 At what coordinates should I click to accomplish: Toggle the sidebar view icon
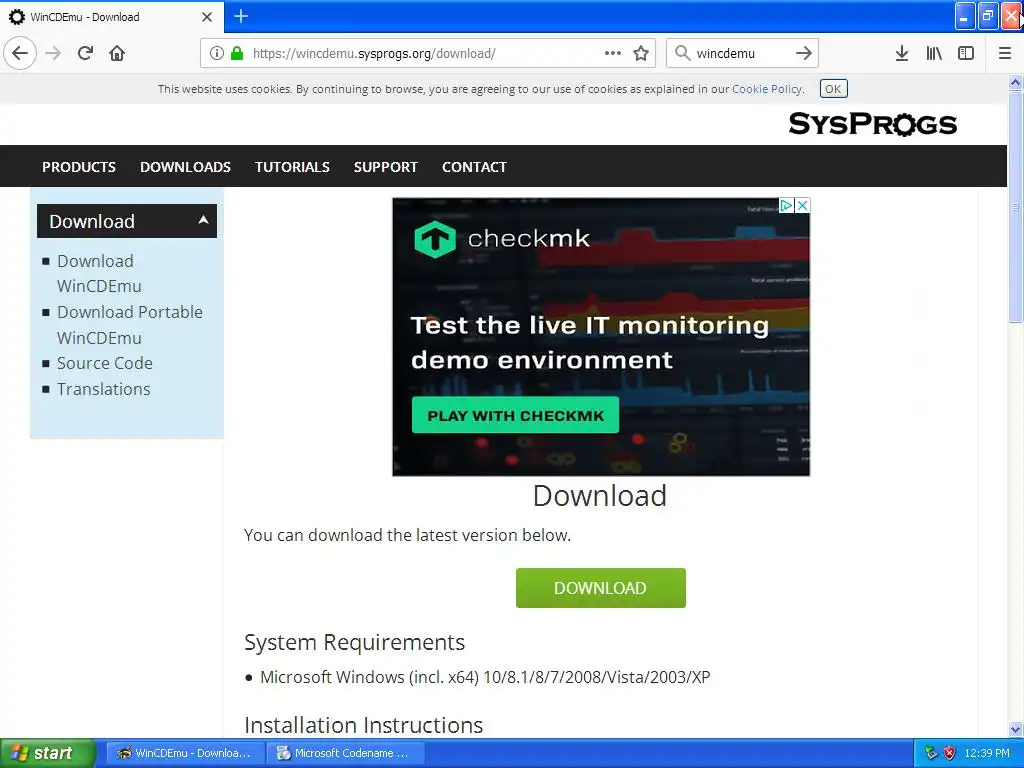coord(966,54)
